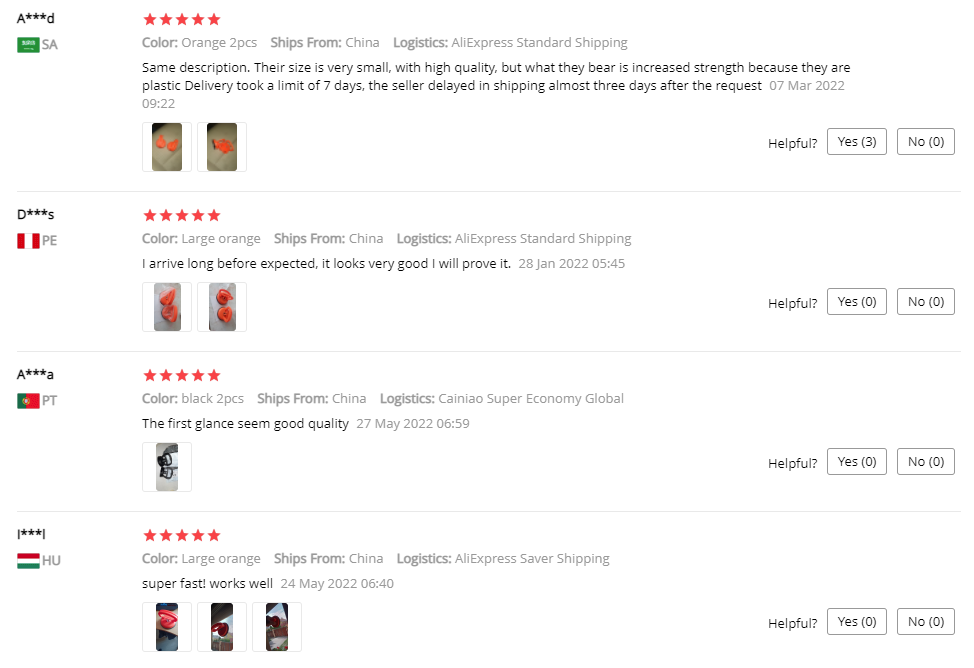Click No (0) on A***d's review

pos(925,142)
